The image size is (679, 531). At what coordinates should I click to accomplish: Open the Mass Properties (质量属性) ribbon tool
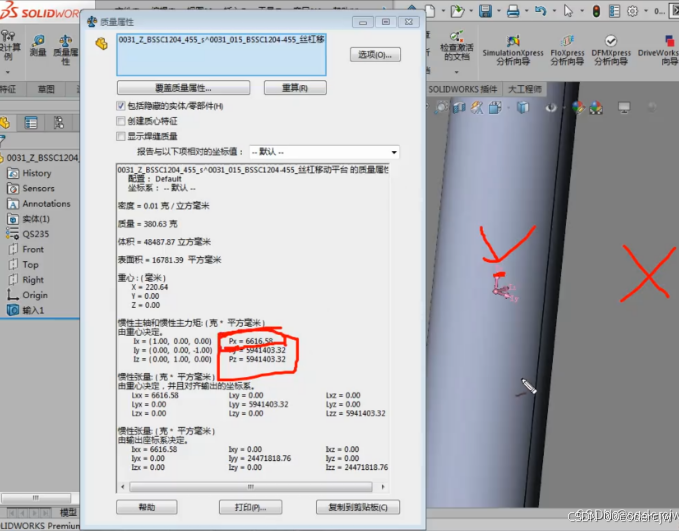pos(65,50)
